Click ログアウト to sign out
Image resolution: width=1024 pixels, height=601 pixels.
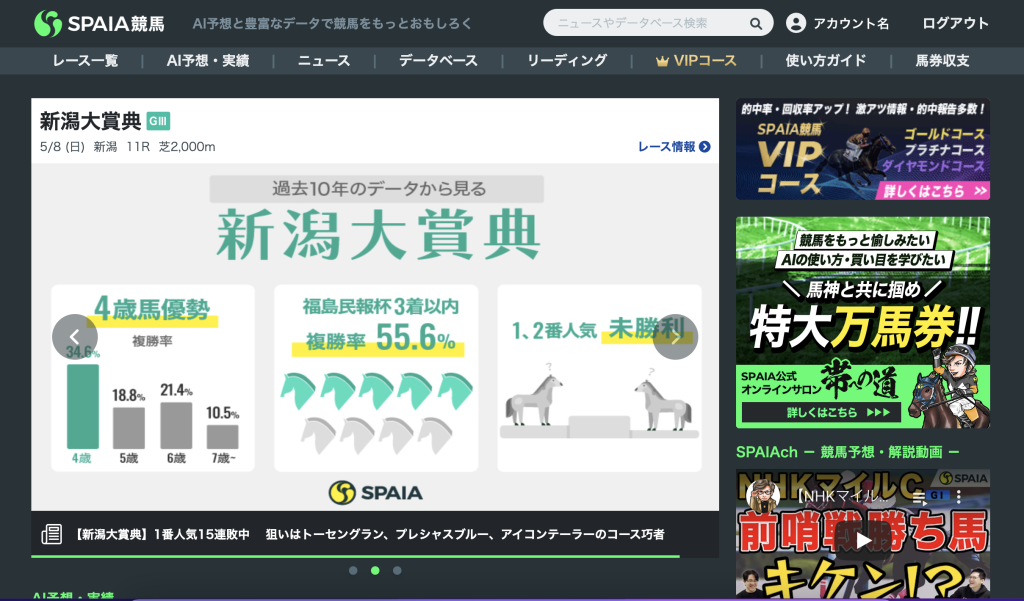coord(955,24)
